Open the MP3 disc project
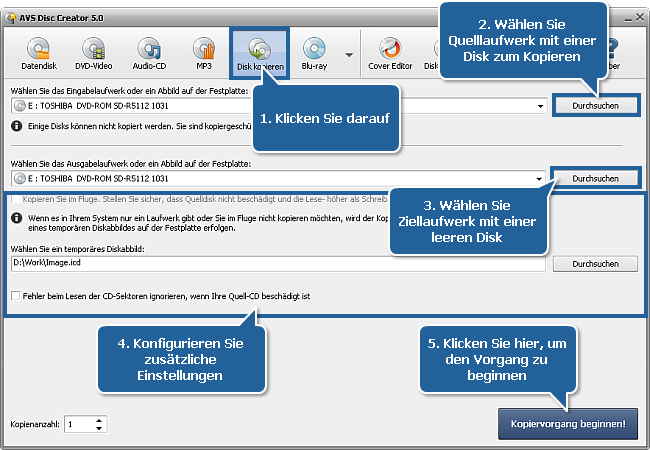Viewport: 650px width, 450px height. [204, 53]
